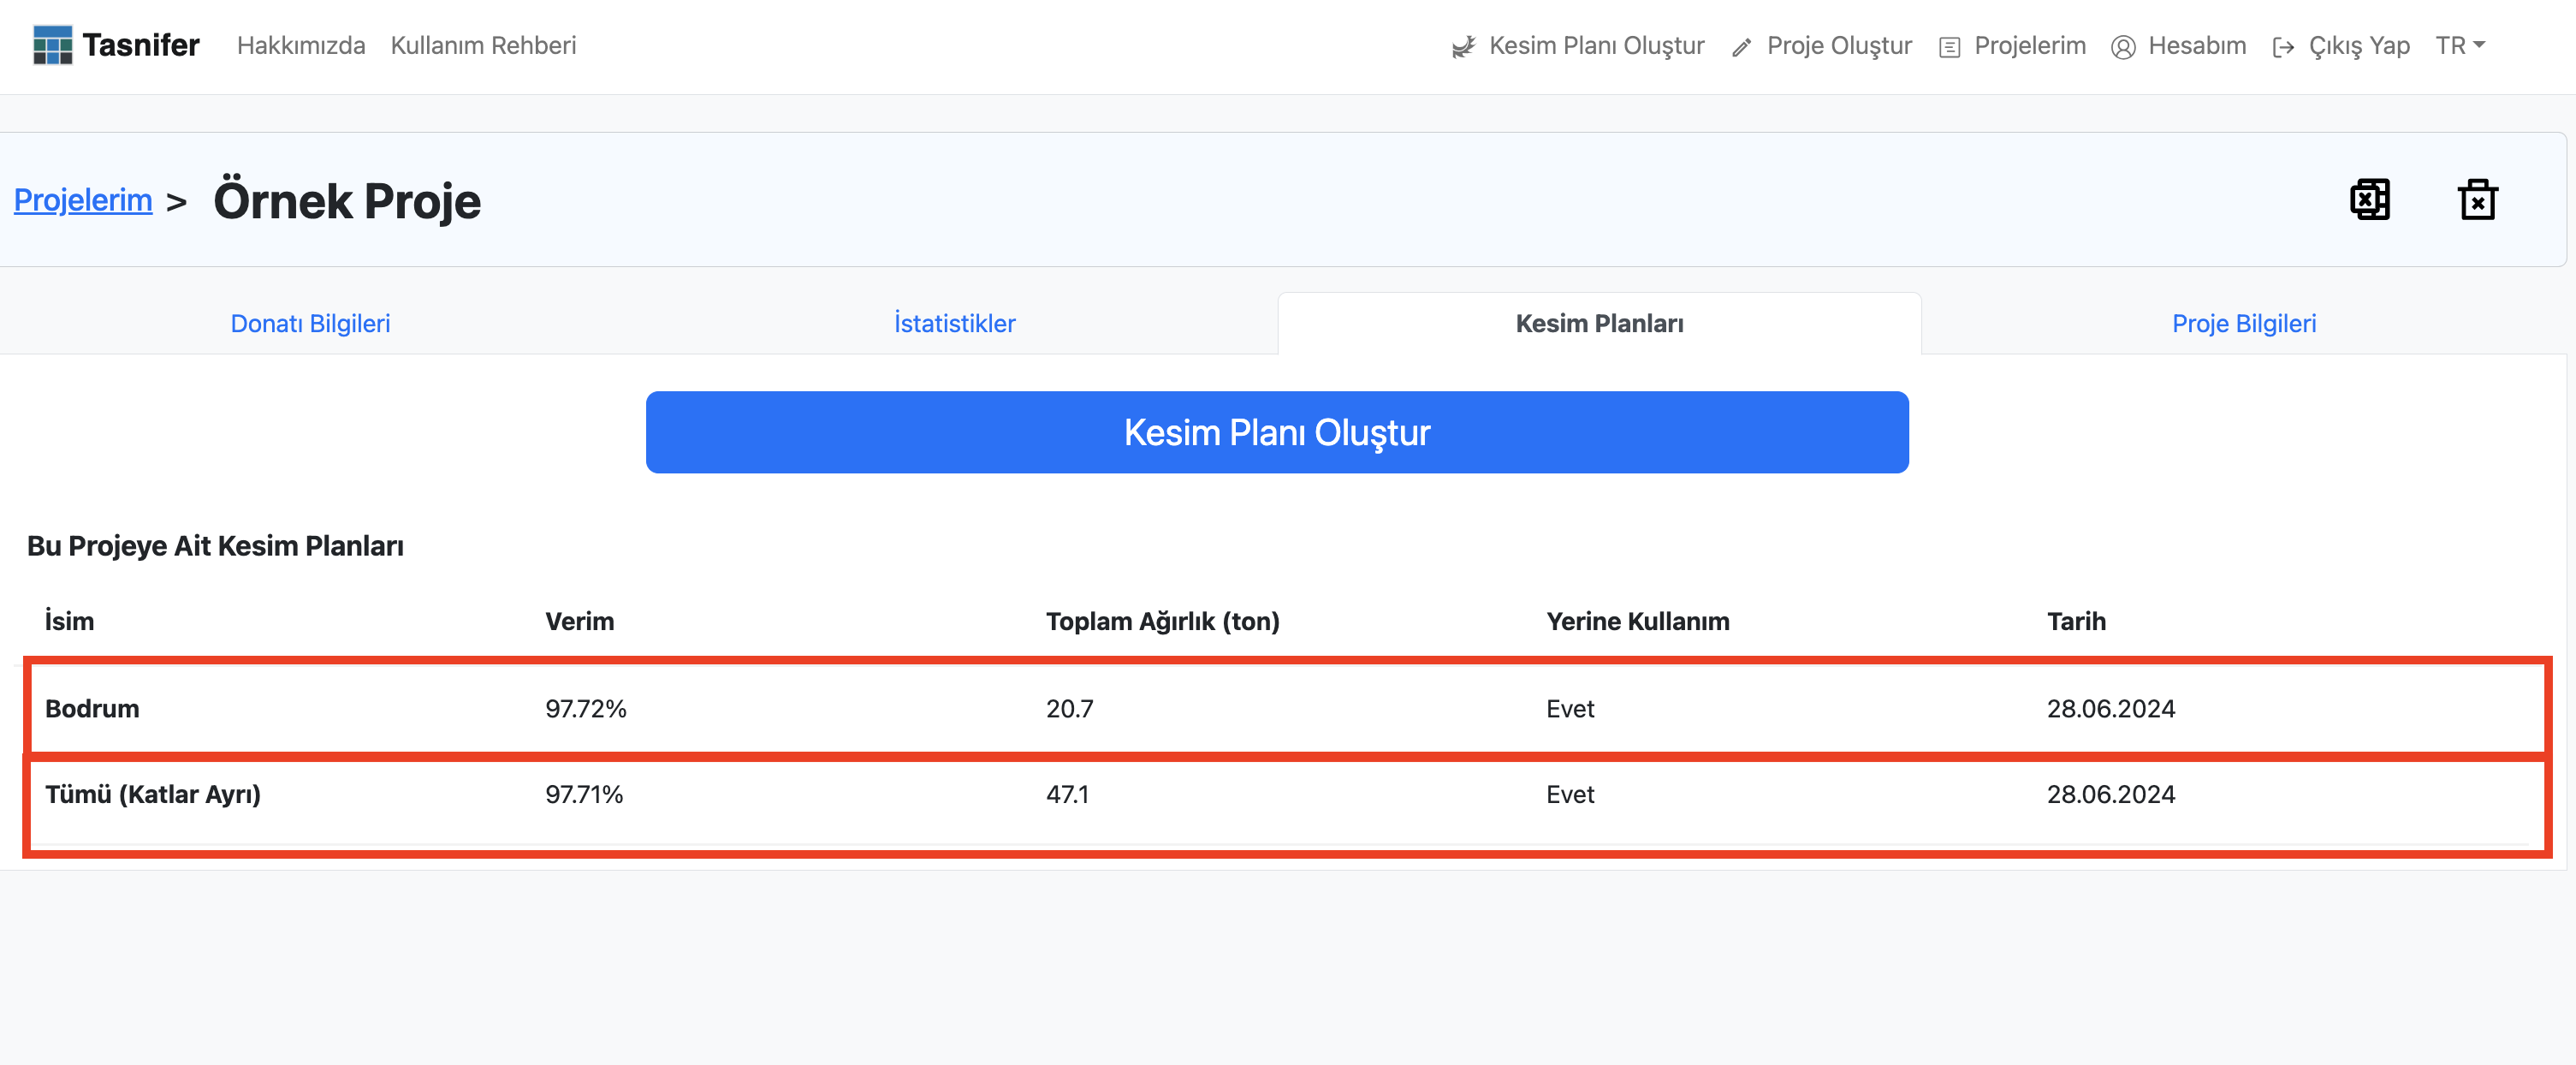Click the 47.1 total weight cell
Screen dimensions: 2576x1065
pos(1067,795)
